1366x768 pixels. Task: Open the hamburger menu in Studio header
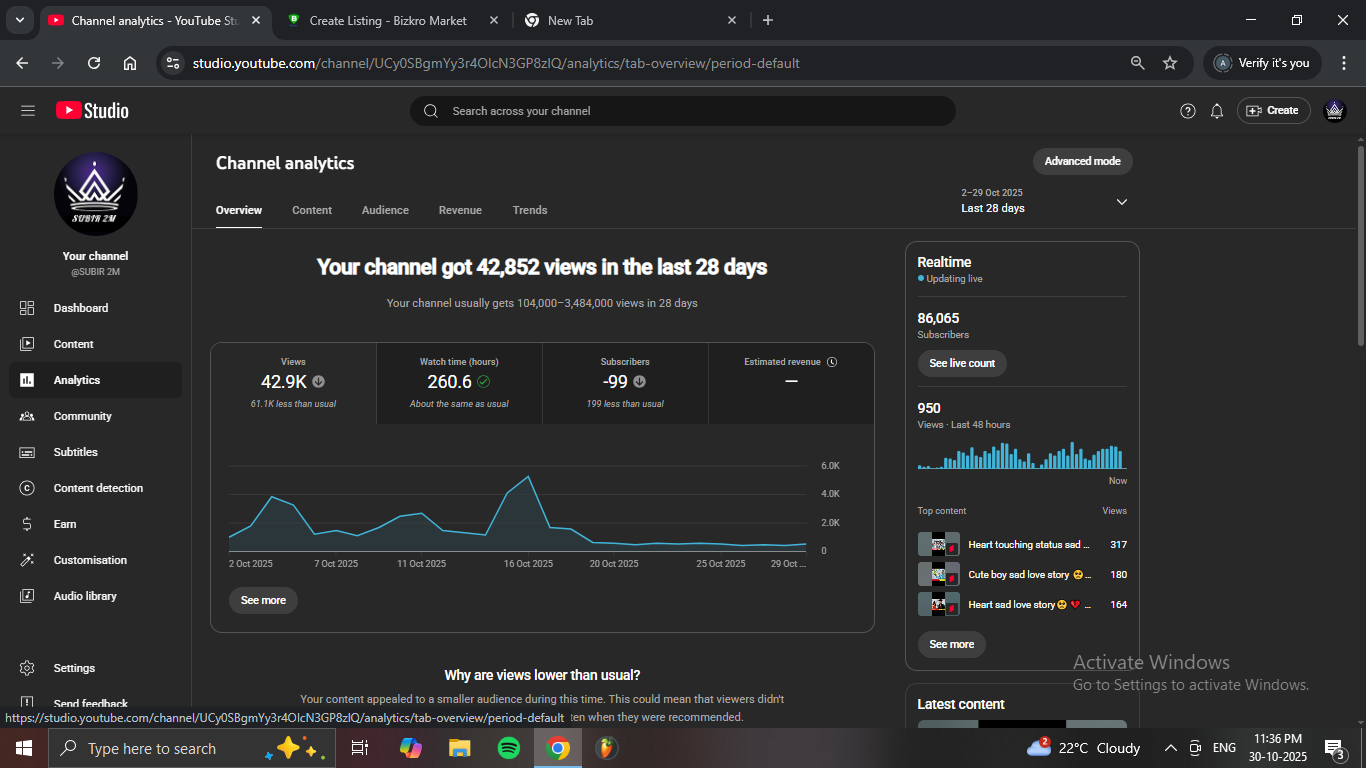click(x=28, y=111)
